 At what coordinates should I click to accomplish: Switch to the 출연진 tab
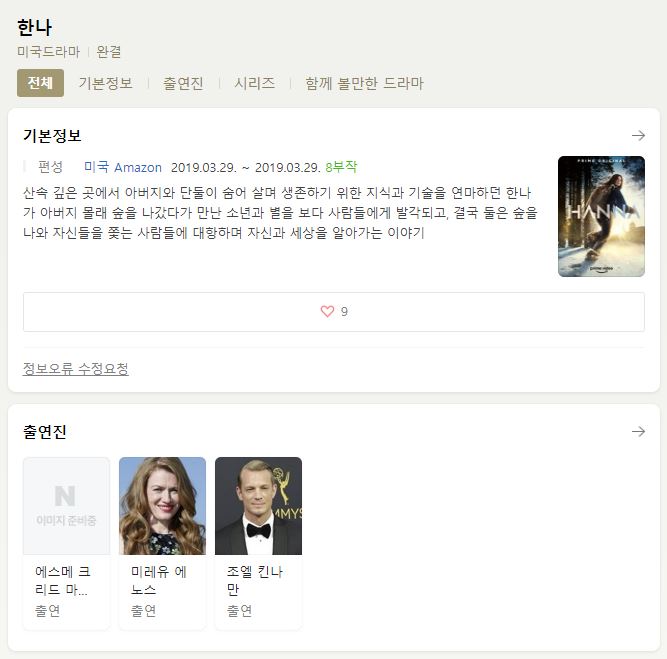pos(183,83)
